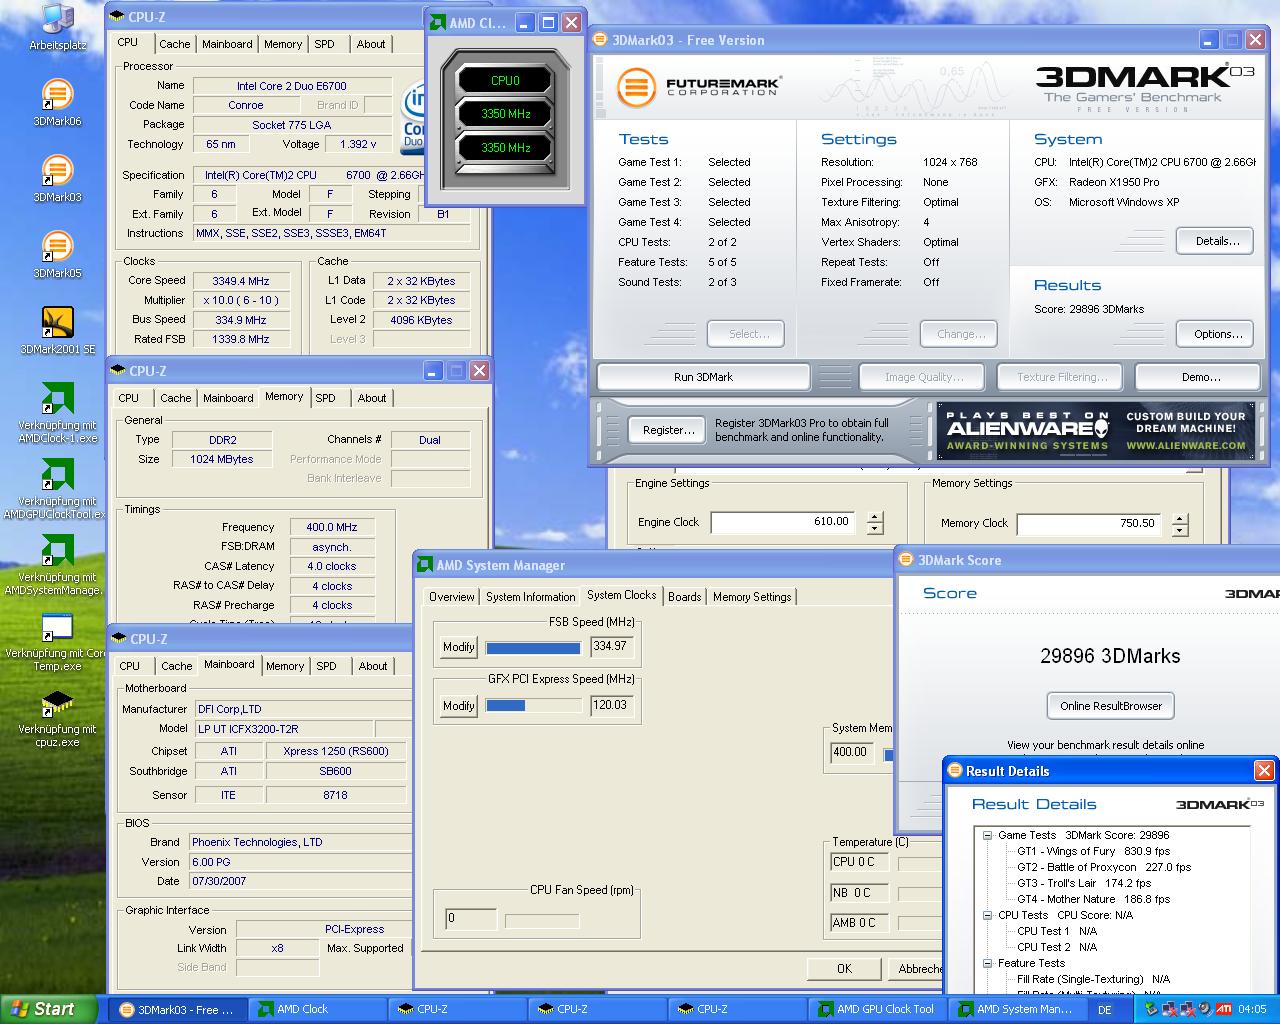Image resolution: width=1280 pixels, height=1024 pixels.
Task: Launch the 3DMark06 desktop shortcut
Action: coord(57,103)
